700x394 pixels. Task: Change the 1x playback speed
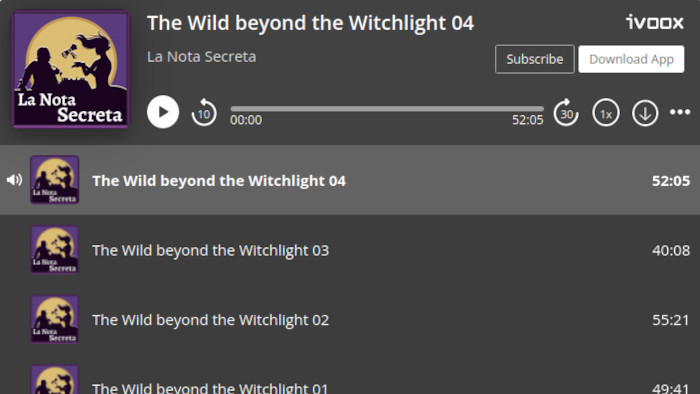[x=606, y=113]
